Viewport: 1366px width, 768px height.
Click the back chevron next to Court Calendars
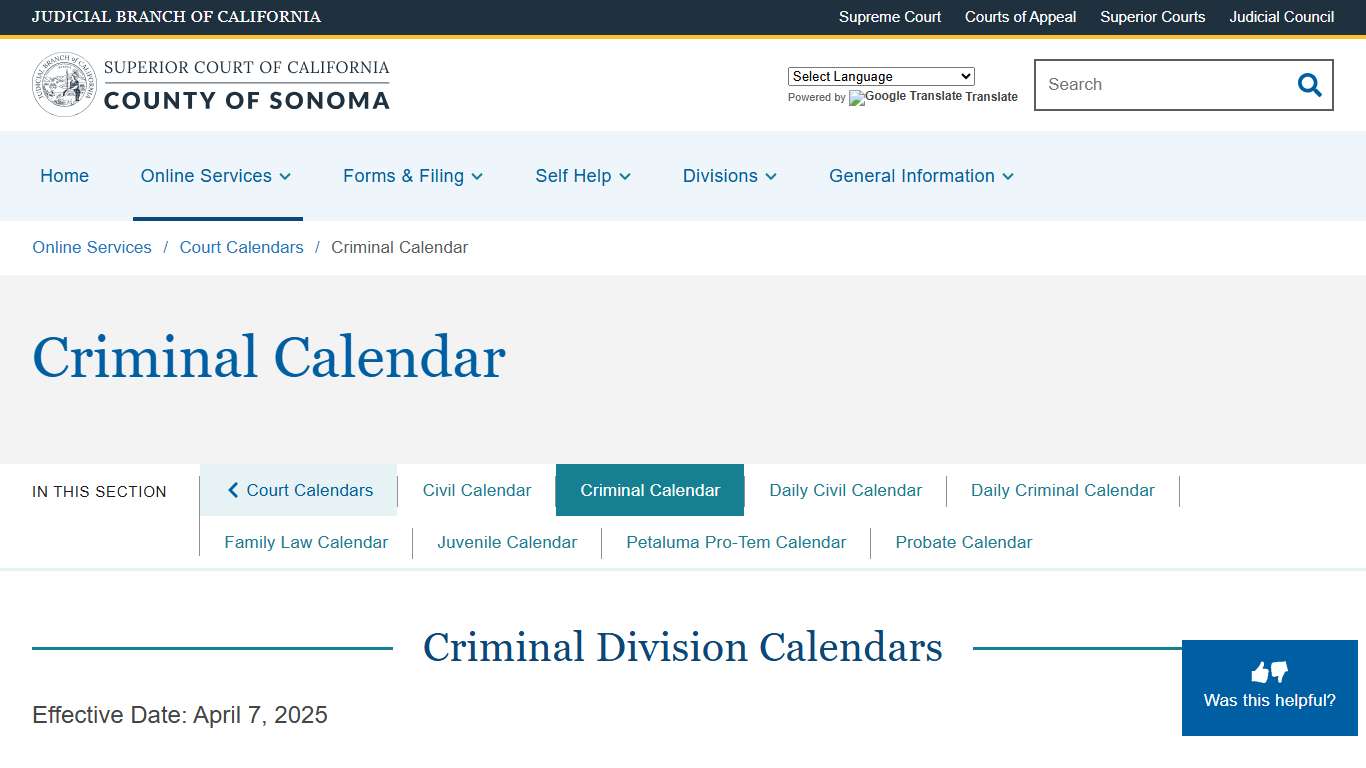pos(232,490)
